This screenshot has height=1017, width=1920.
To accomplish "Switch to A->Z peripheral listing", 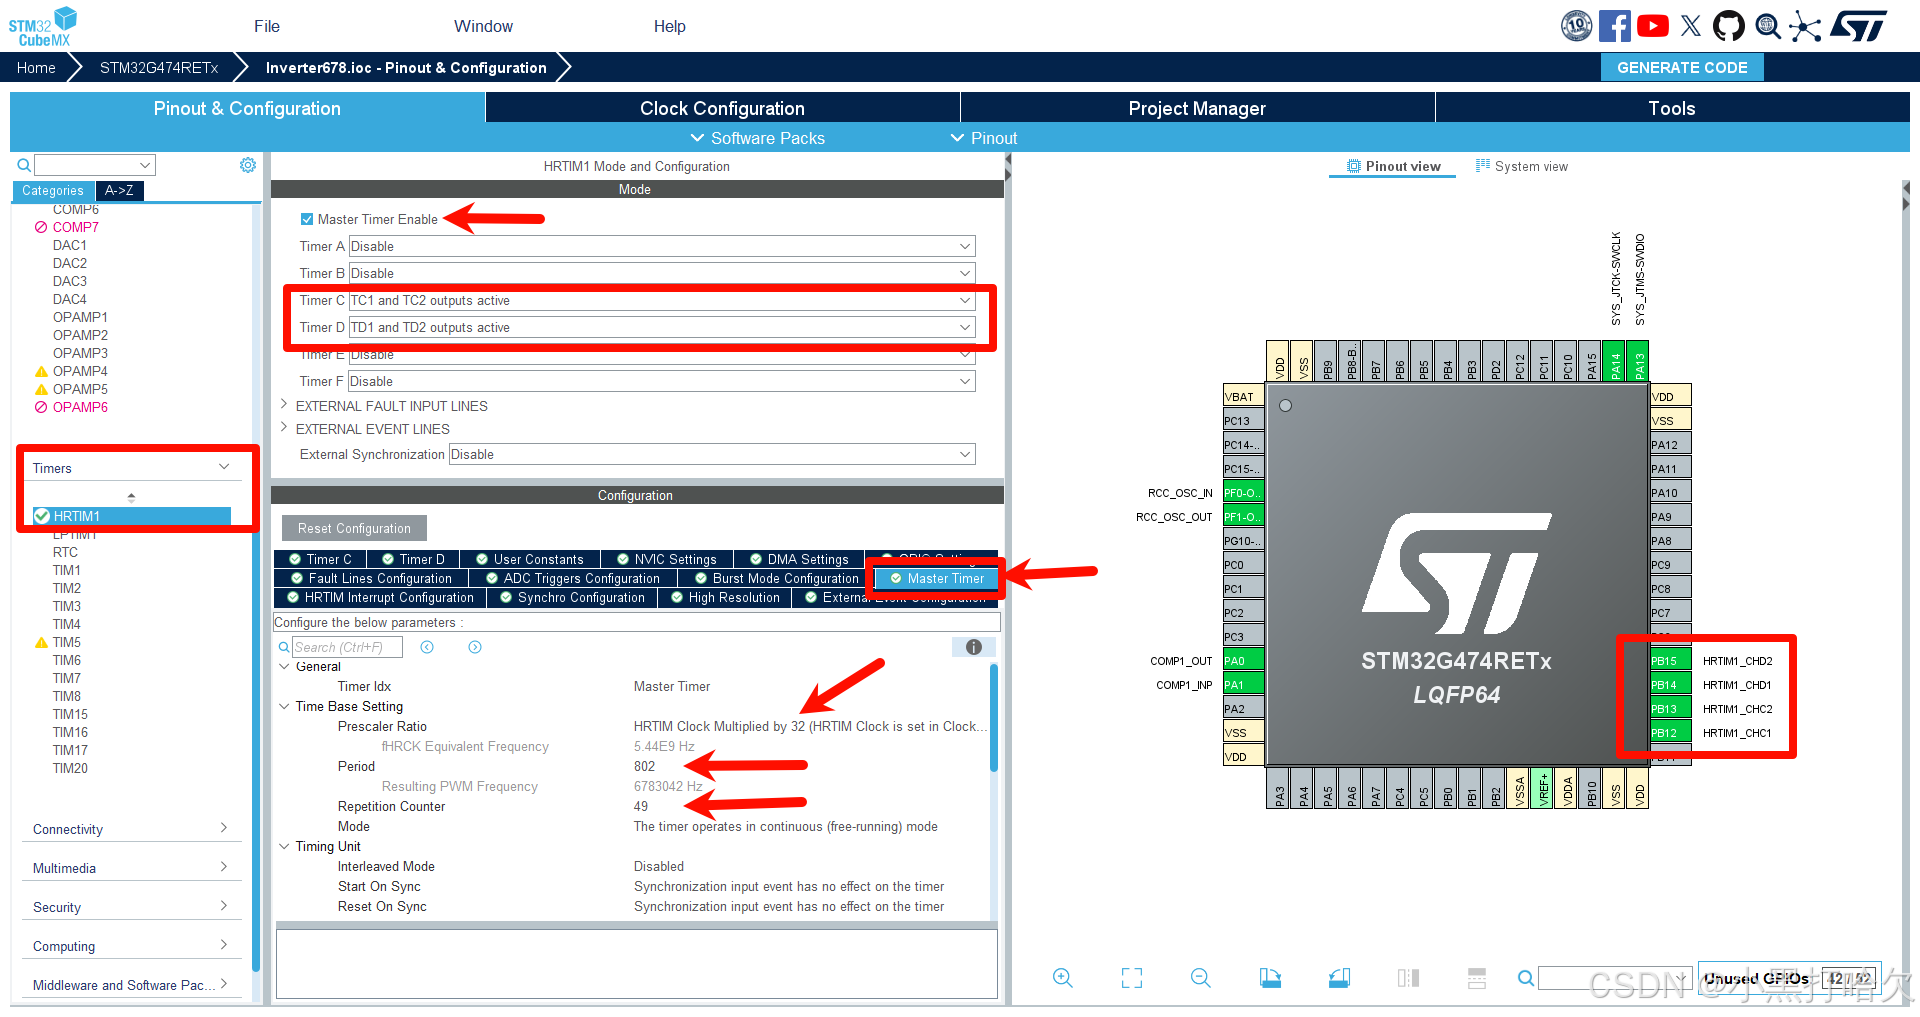I will pos(119,190).
